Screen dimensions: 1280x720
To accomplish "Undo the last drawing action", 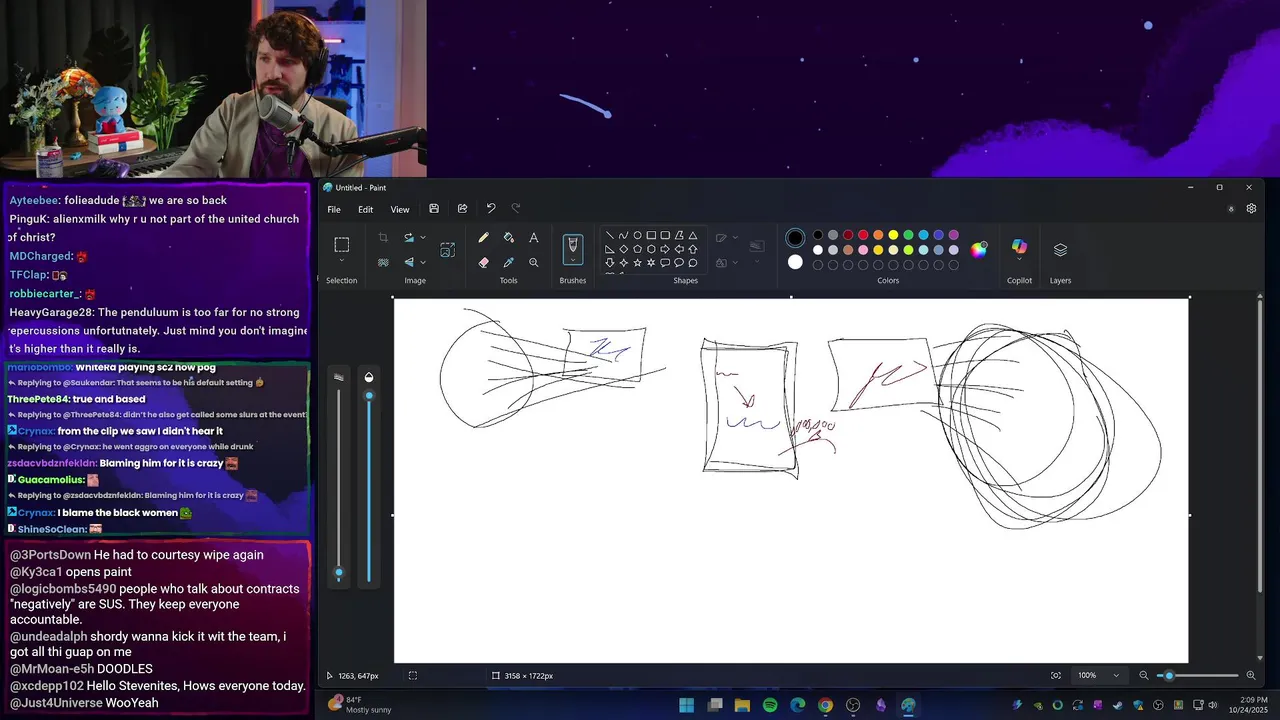I will point(490,209).
